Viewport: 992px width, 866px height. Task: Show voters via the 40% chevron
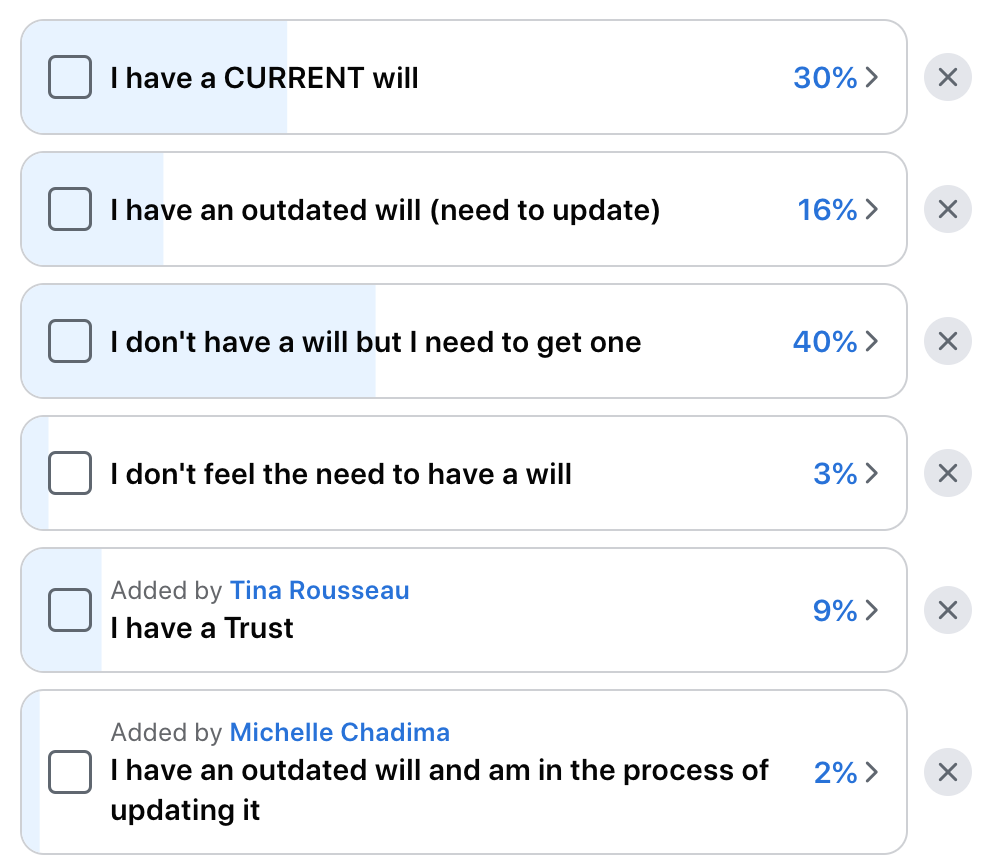pyautogui.click(x=872, y=341)
